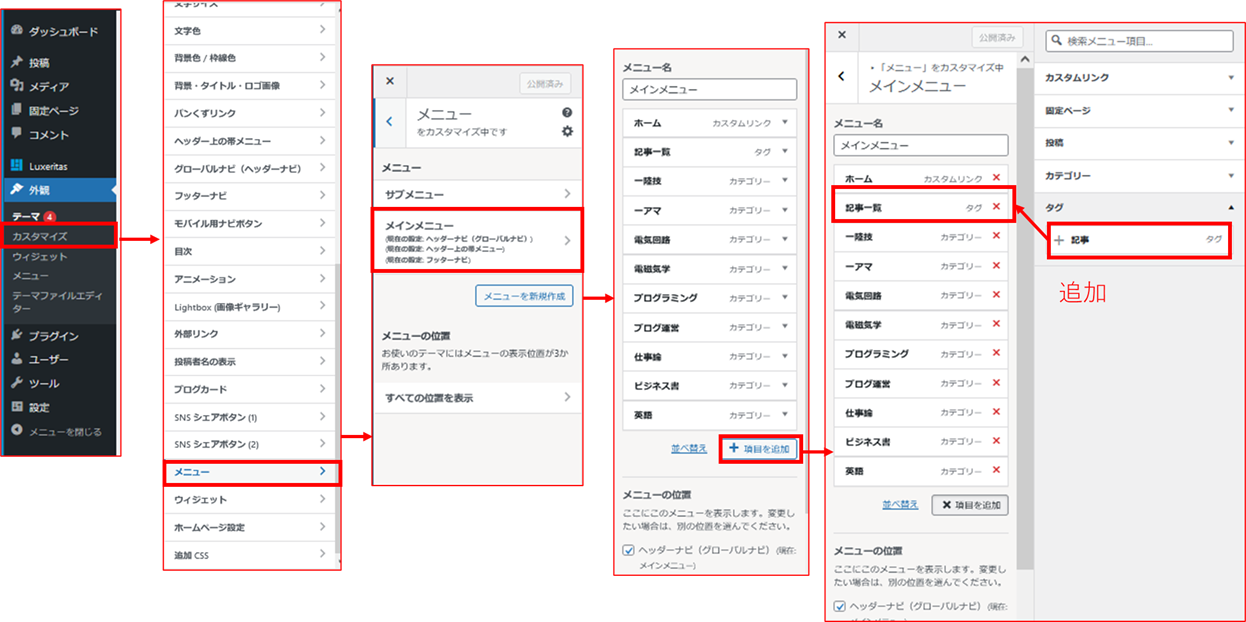Expand the 固定ページ section arrow

tap(1230, 110)
